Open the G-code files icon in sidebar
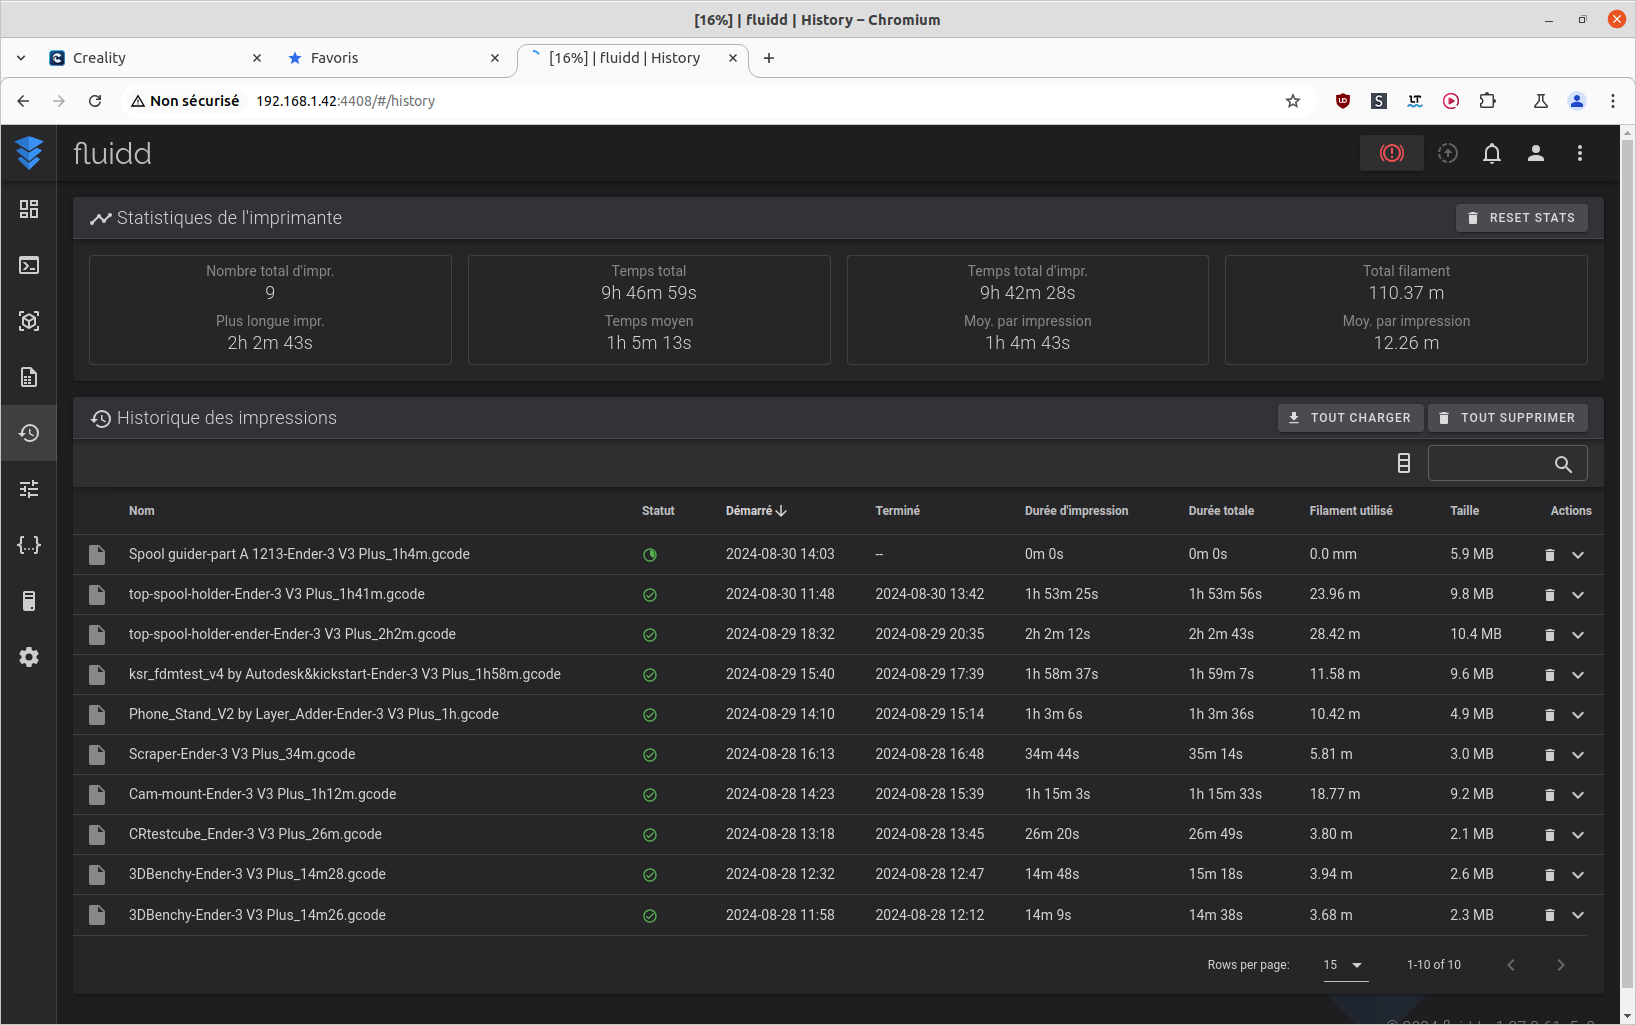1636x1025 pixels. (x=29, y=377)
